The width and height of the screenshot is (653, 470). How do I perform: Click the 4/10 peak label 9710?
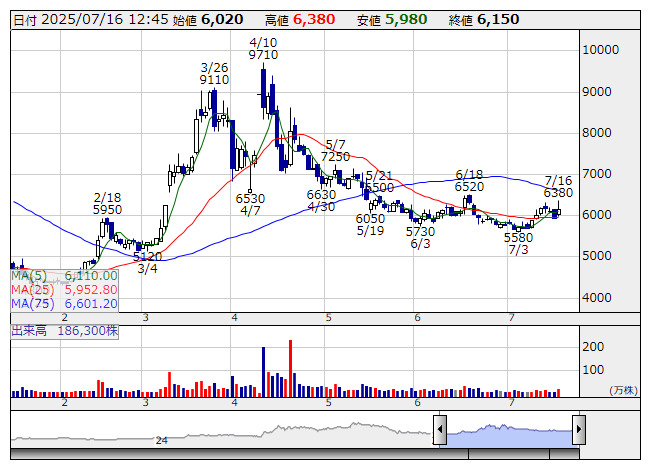[x=263, y=56]
